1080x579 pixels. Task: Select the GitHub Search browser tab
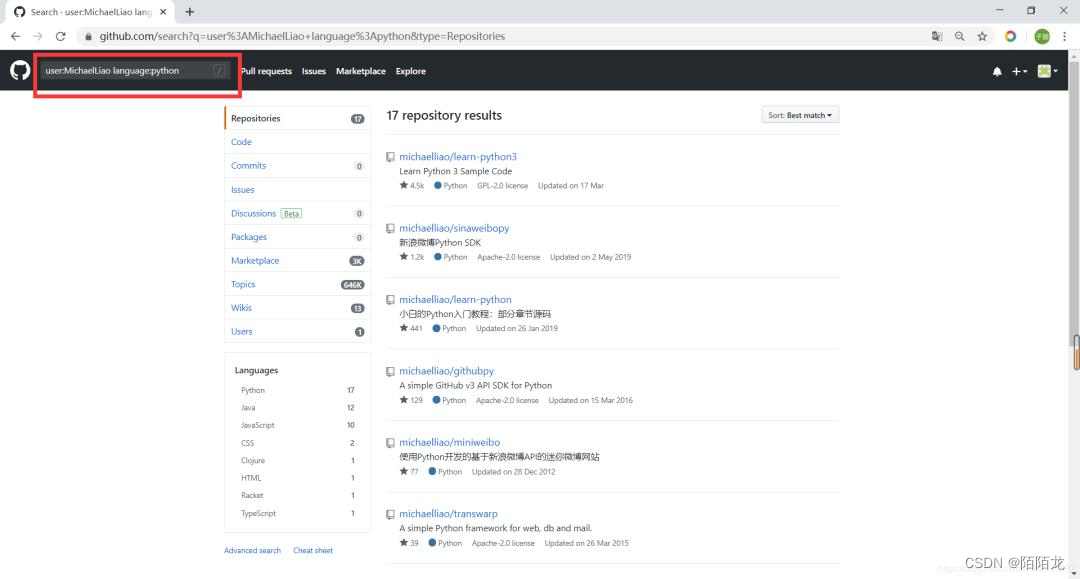90,12
